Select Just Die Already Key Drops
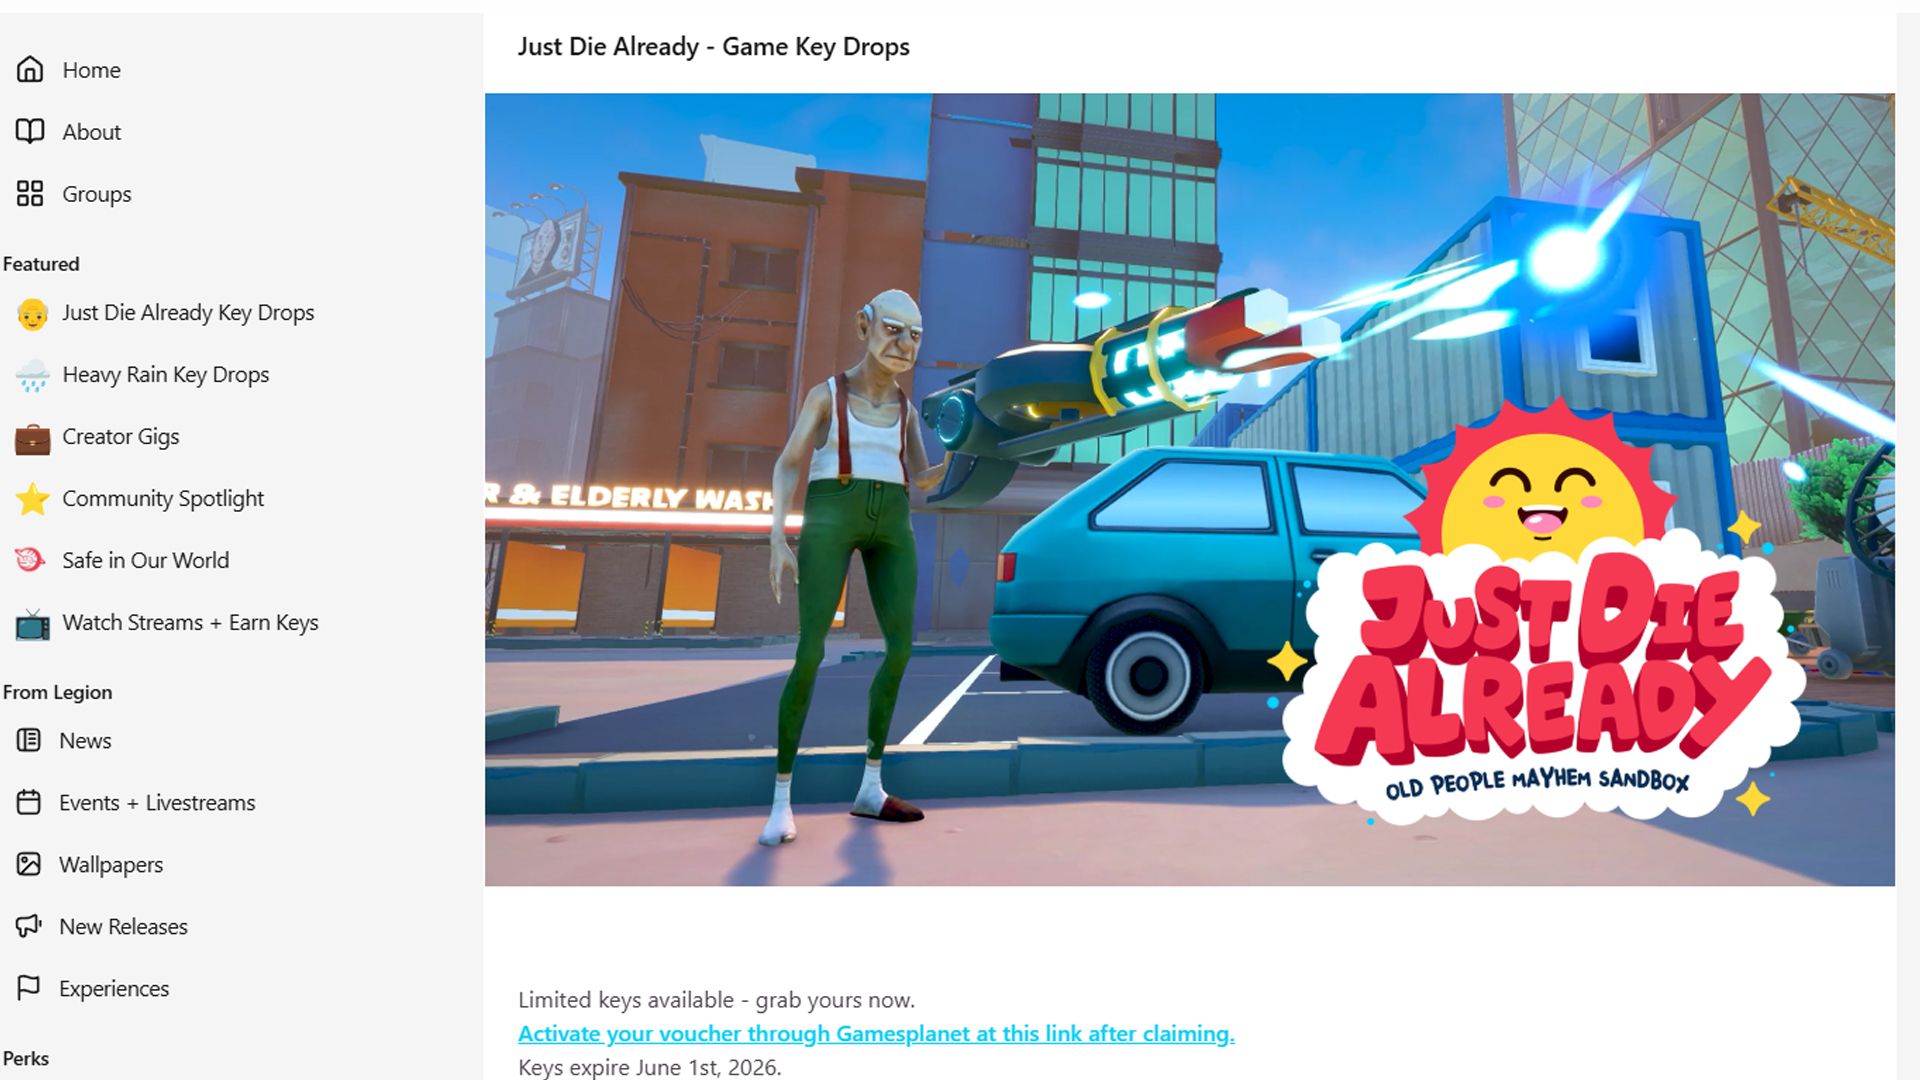The height and width of the screenshot is (1080, 1920). point(188,312)
